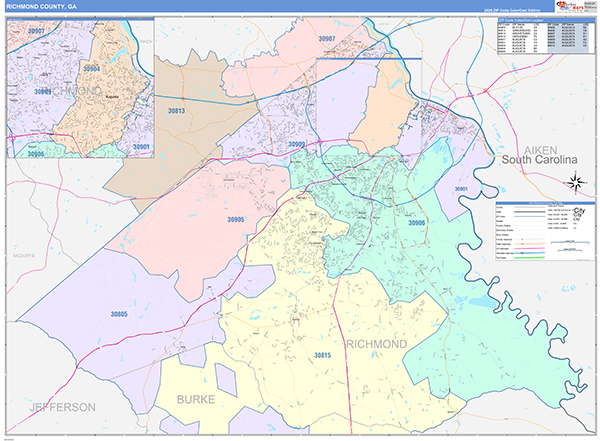Click the 30901 label in the inset map
This screenshot has height=441, width=600.
pos(141,147)
